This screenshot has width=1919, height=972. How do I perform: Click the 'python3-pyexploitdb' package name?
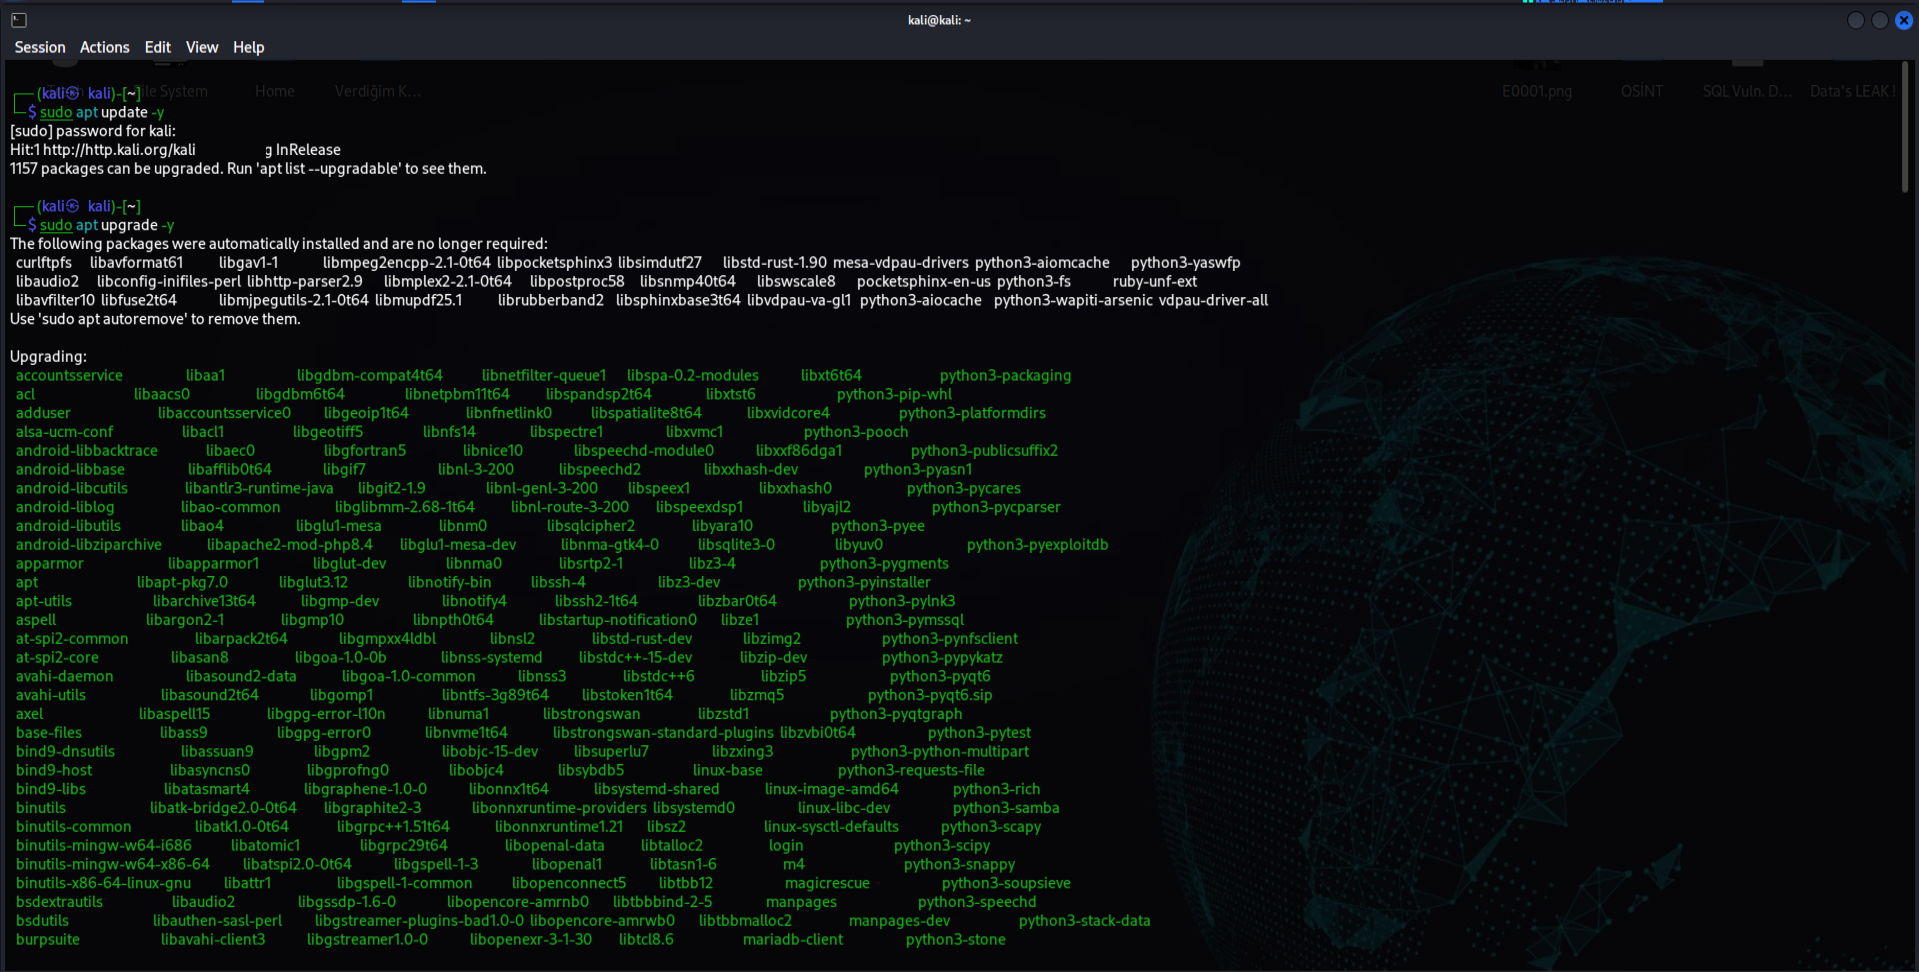point(1038,545)
